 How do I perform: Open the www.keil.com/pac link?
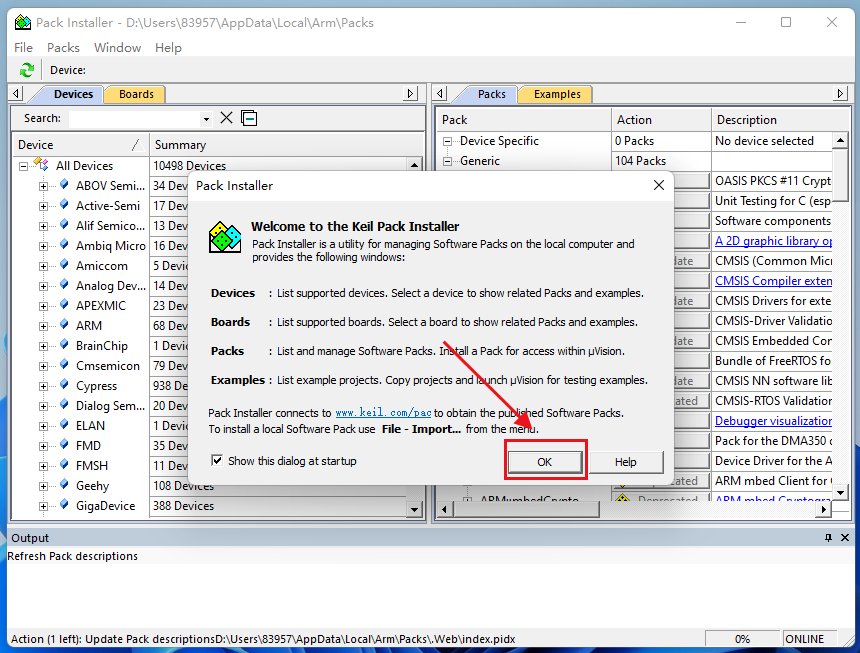pyautogui.click(x=383, y=413)
